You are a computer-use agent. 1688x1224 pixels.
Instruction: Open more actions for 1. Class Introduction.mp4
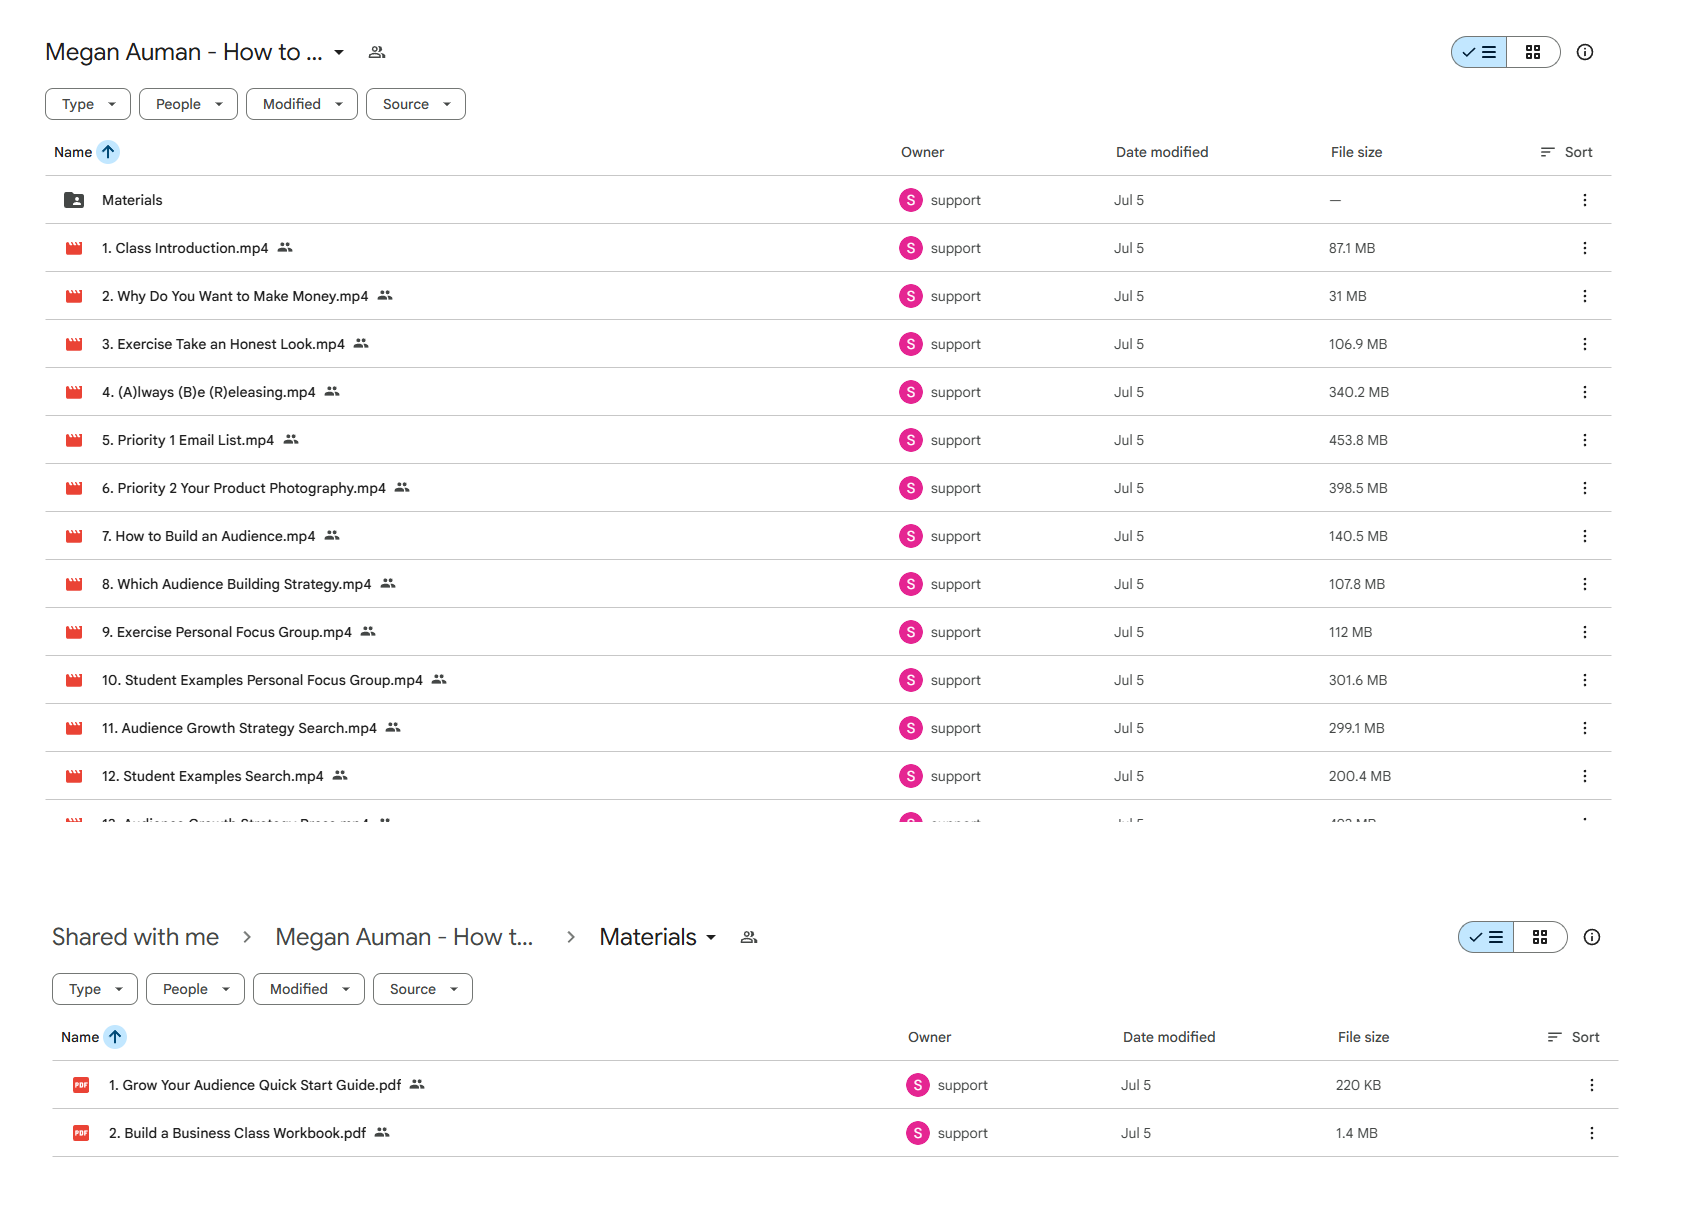1584,248
